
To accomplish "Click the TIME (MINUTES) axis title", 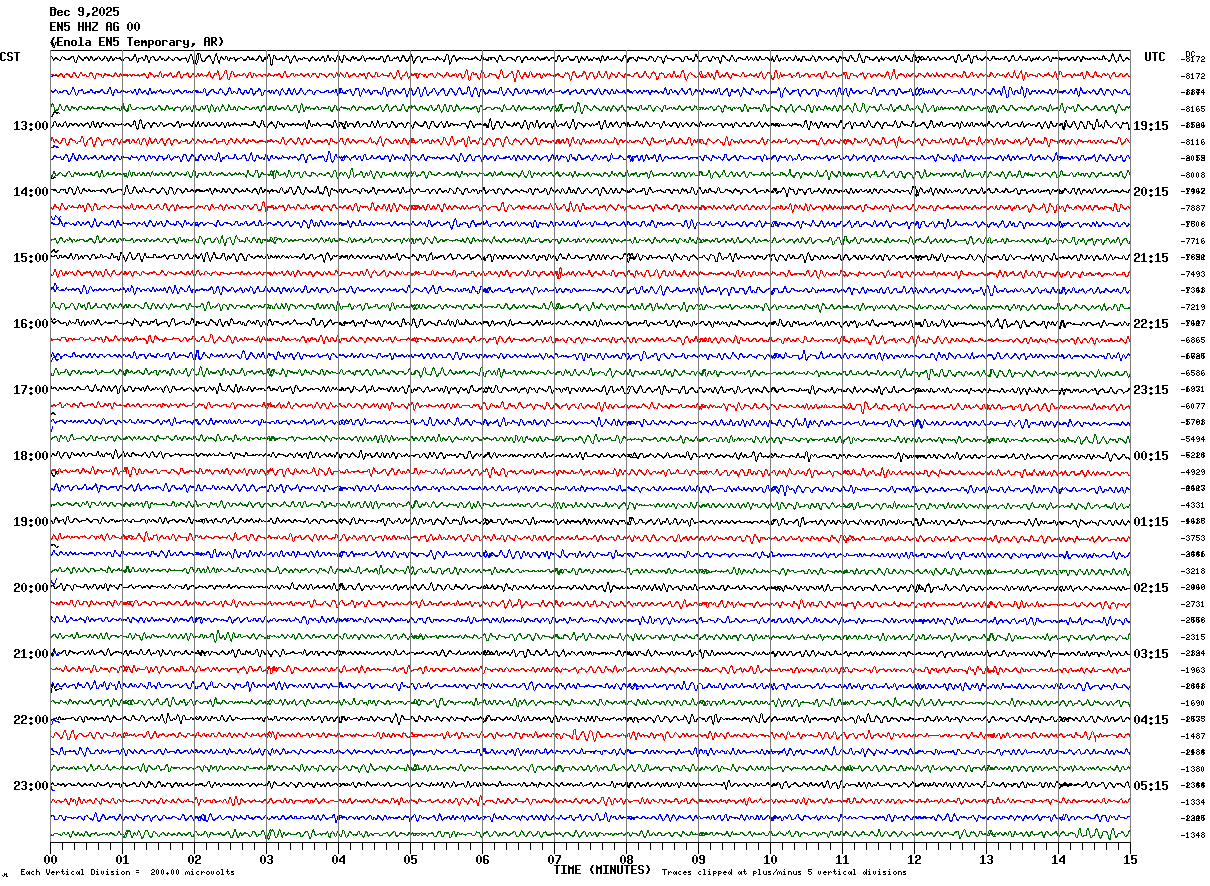I will point(602,870).
